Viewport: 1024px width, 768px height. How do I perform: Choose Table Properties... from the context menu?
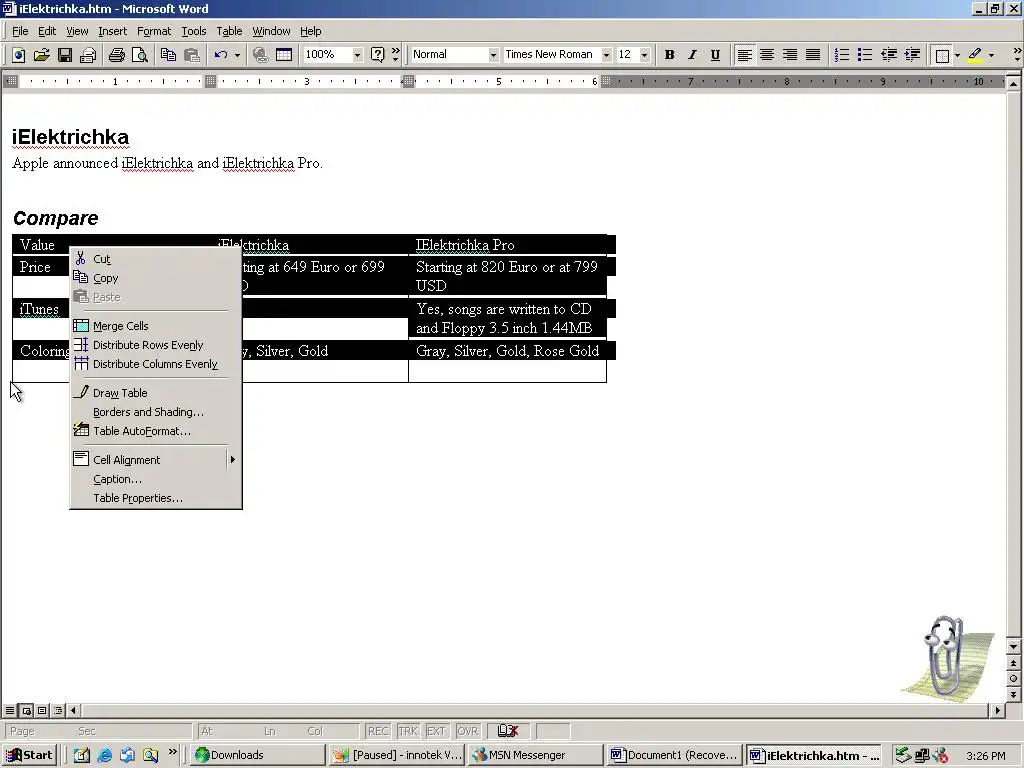(x=155, y=498)
